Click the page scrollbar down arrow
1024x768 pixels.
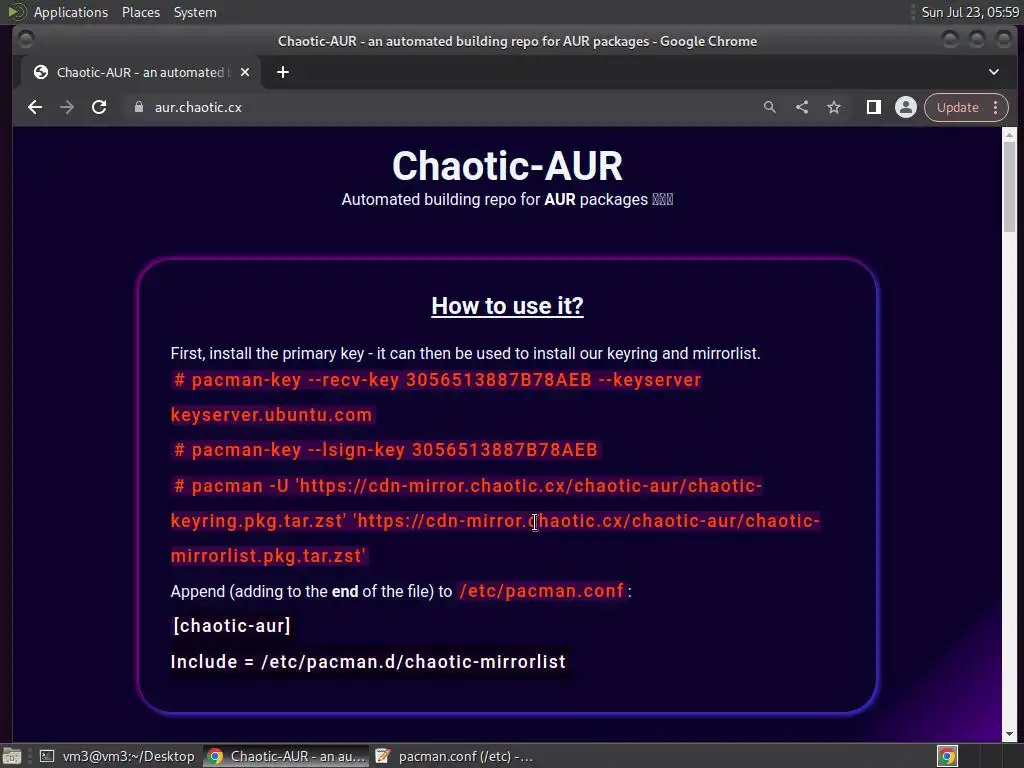pyautogui.click(x=1009, y=734)
